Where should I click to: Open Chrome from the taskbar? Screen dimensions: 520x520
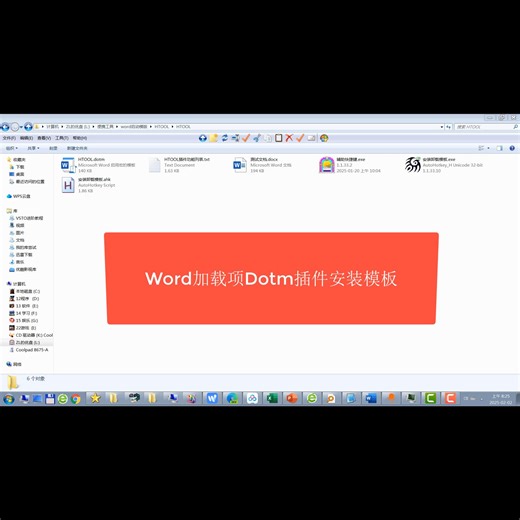[76, 399]
